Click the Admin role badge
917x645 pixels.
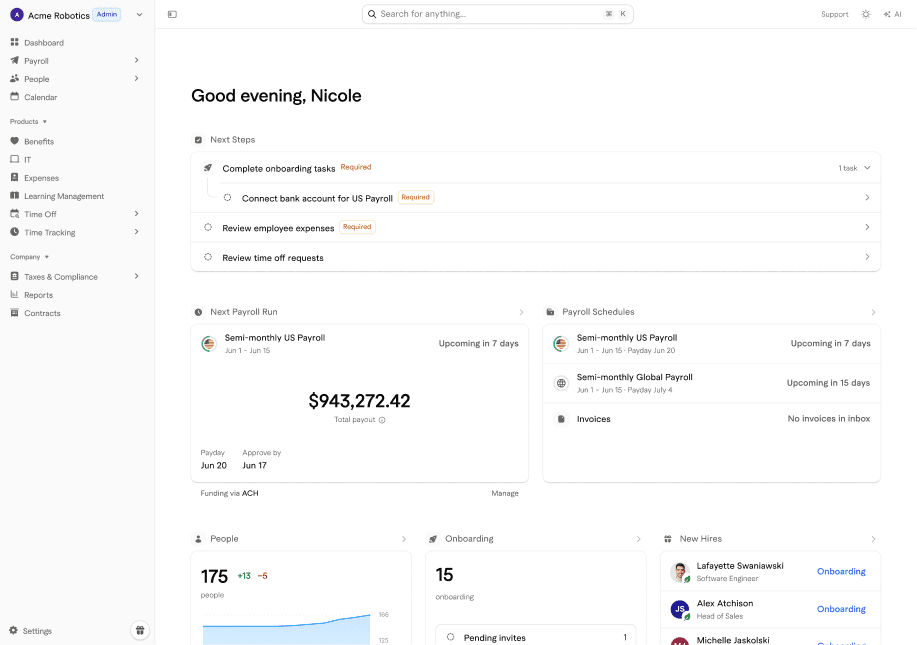[106, 15]
